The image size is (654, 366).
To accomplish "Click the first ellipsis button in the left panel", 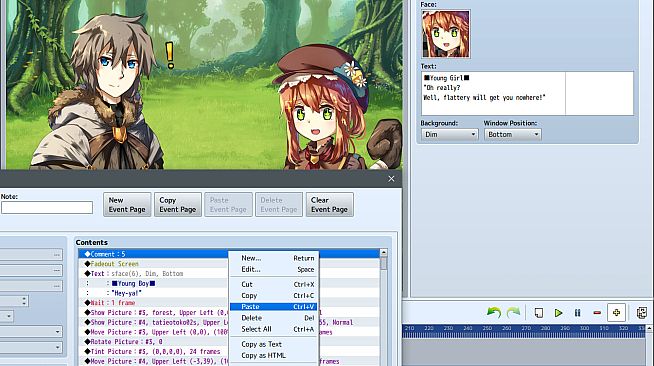I will [57, 255].
